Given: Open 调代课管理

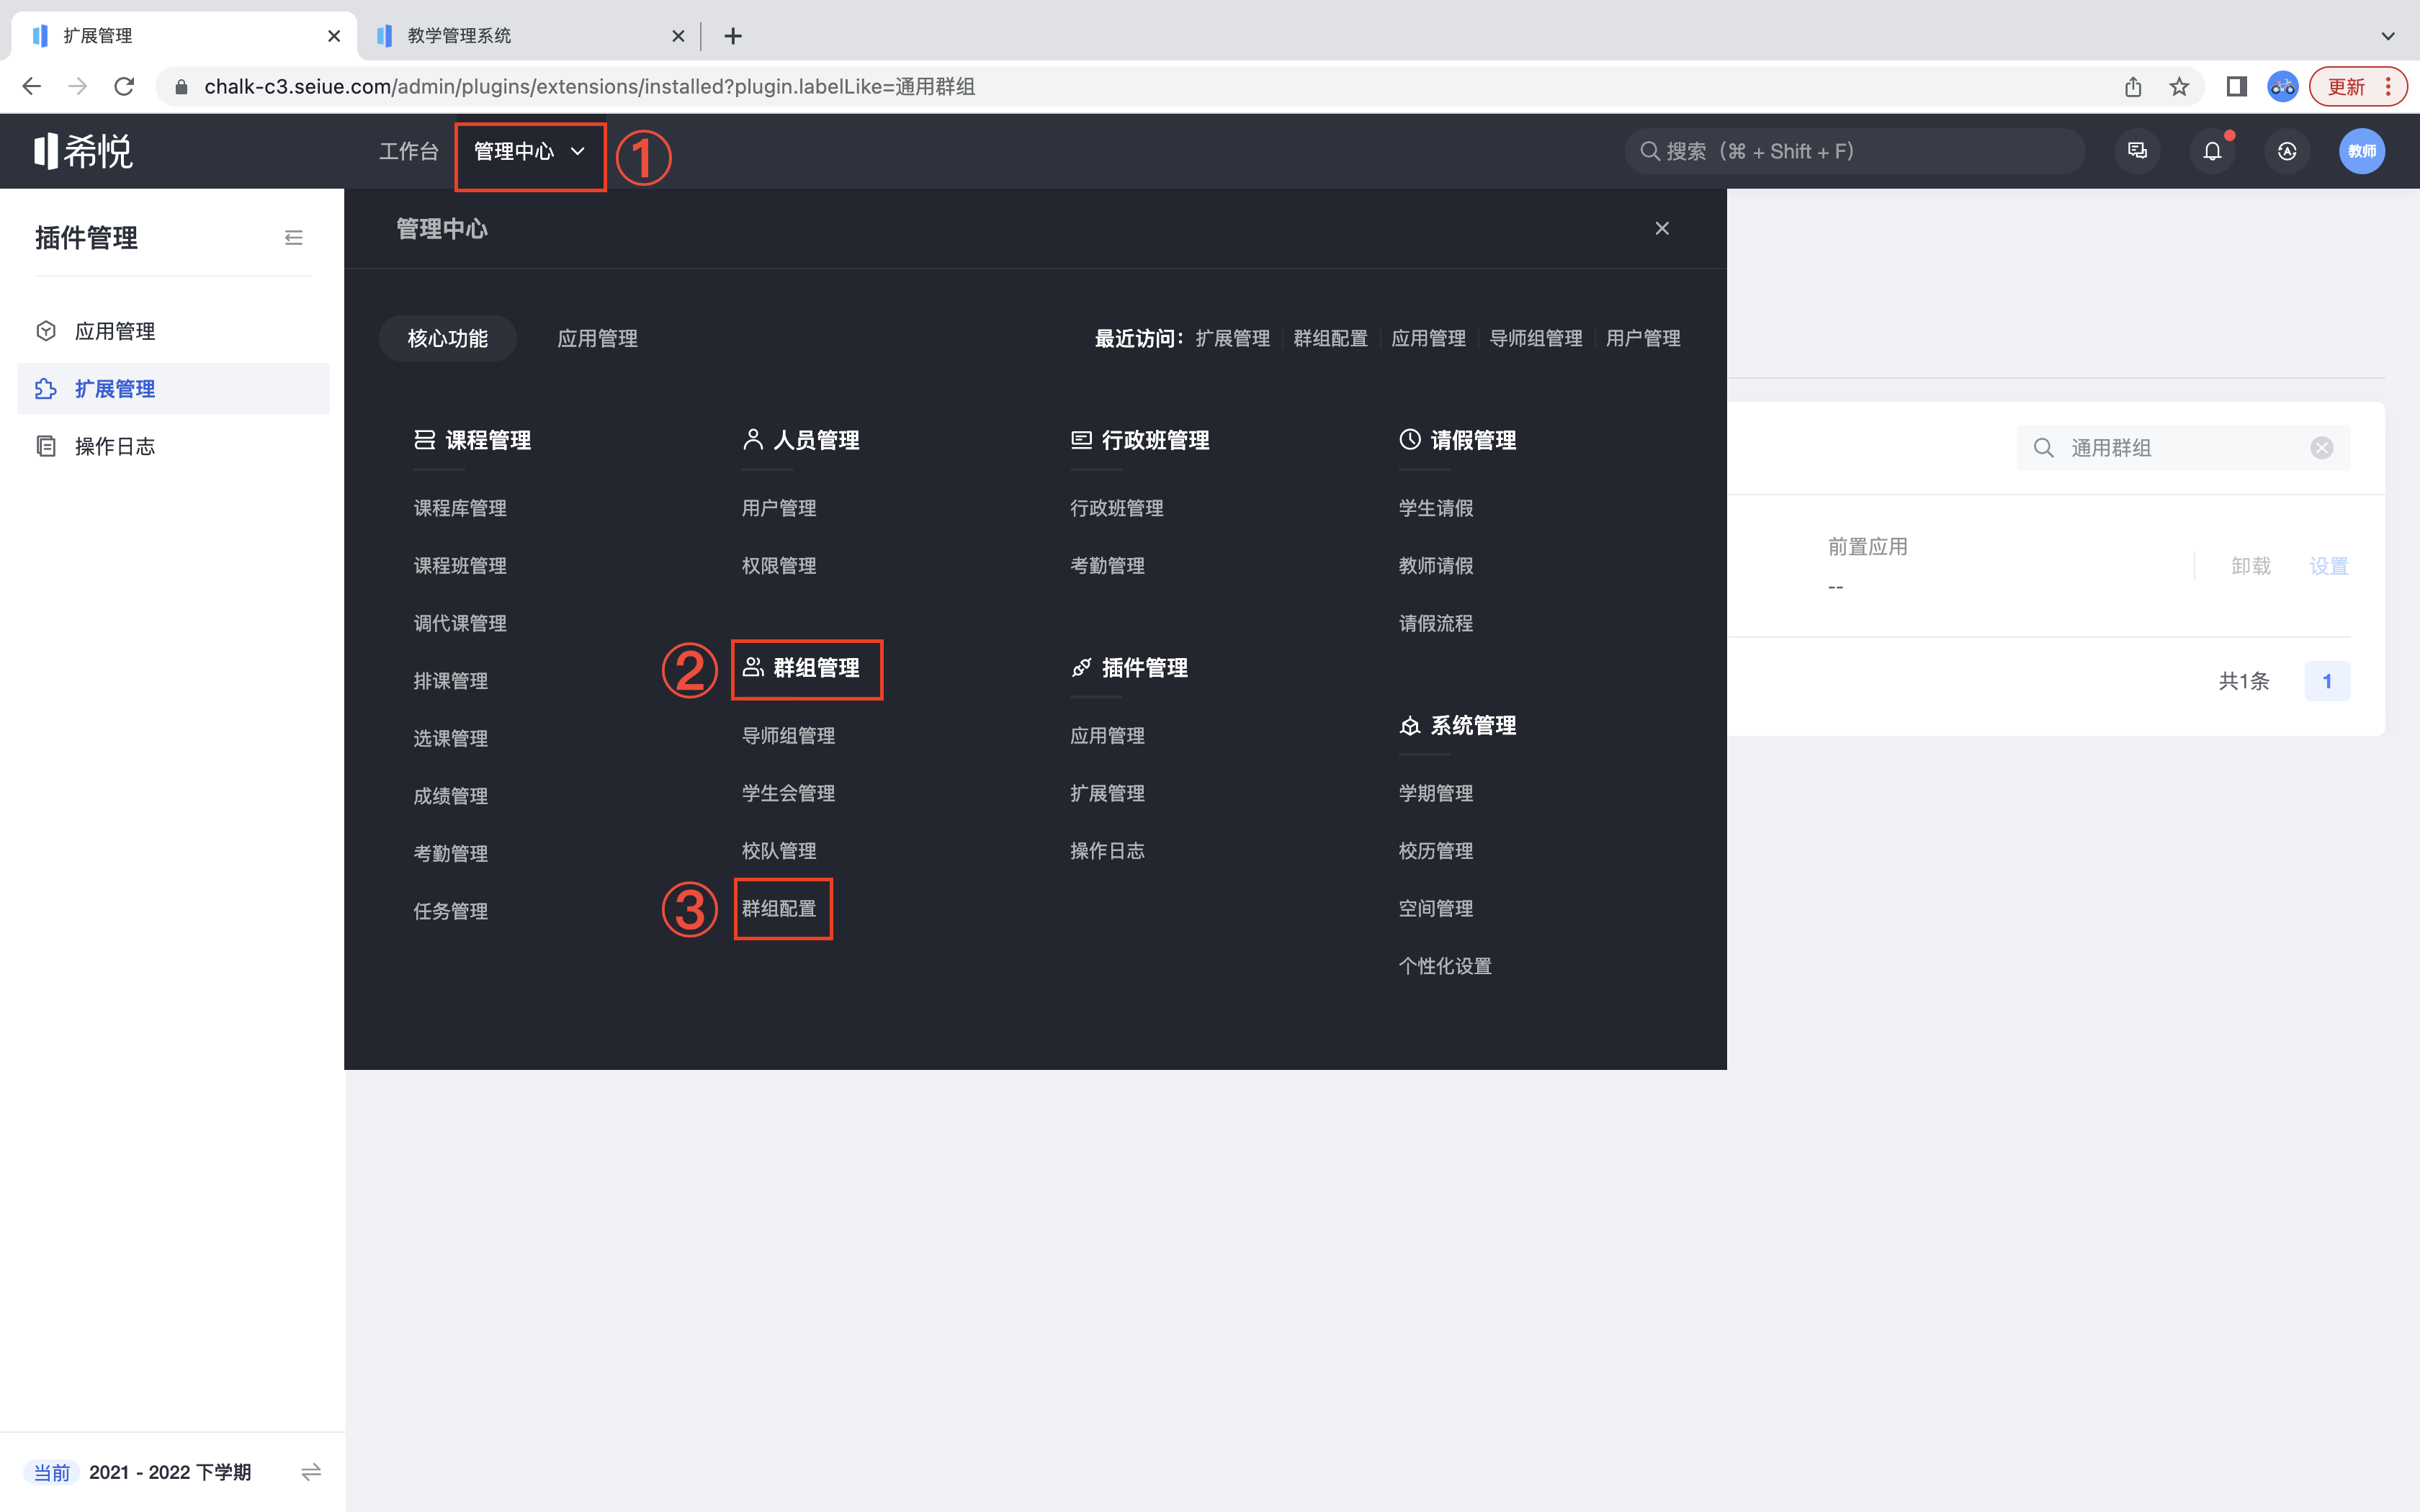Looking at the screenshot, I should pos(460,623).
